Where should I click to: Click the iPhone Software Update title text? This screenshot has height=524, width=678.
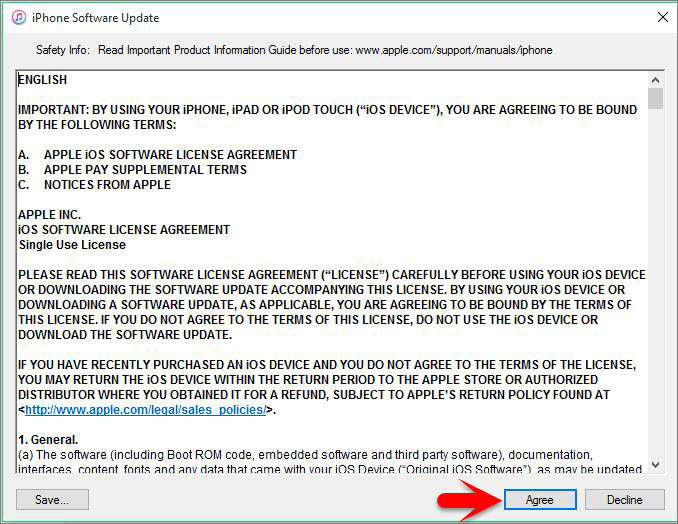[96, 18]
